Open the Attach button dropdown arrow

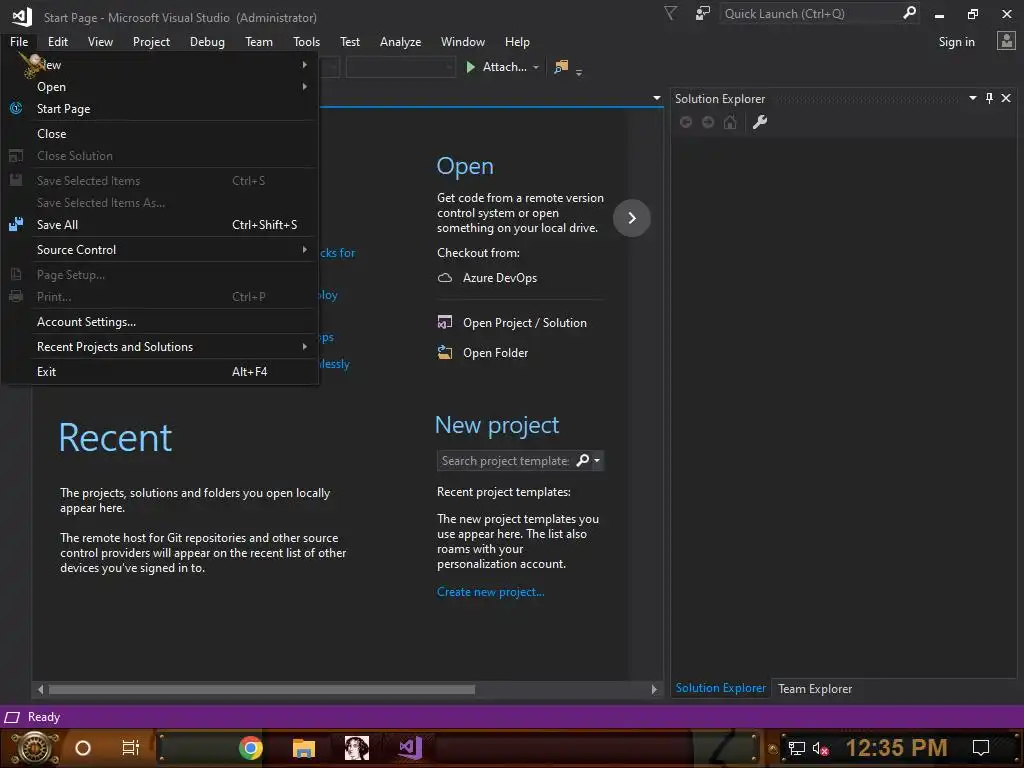536,67
